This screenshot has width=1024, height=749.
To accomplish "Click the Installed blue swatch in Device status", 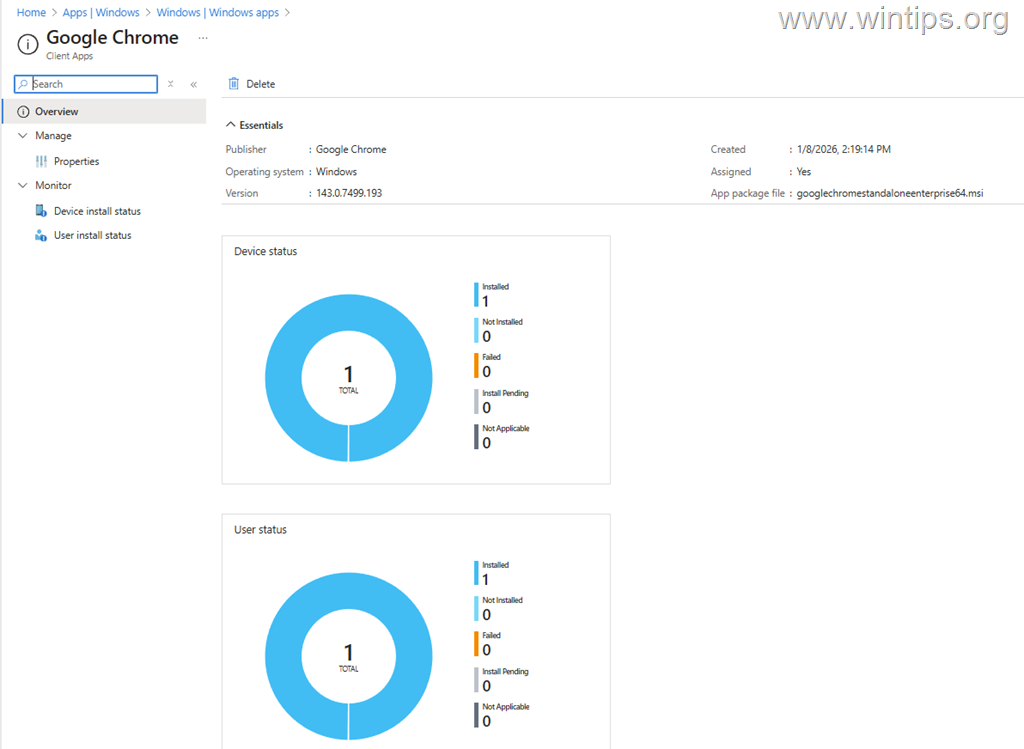I will tap(477, 294).
